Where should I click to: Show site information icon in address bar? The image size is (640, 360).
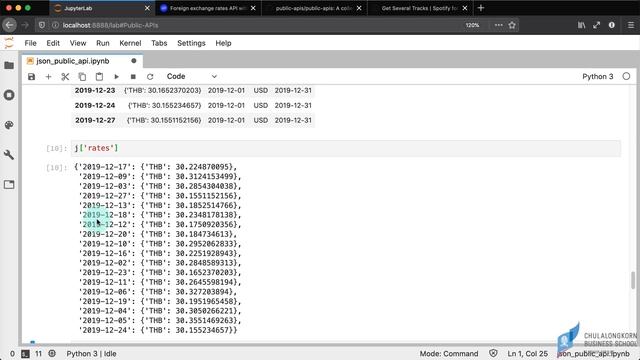point(56,25)
